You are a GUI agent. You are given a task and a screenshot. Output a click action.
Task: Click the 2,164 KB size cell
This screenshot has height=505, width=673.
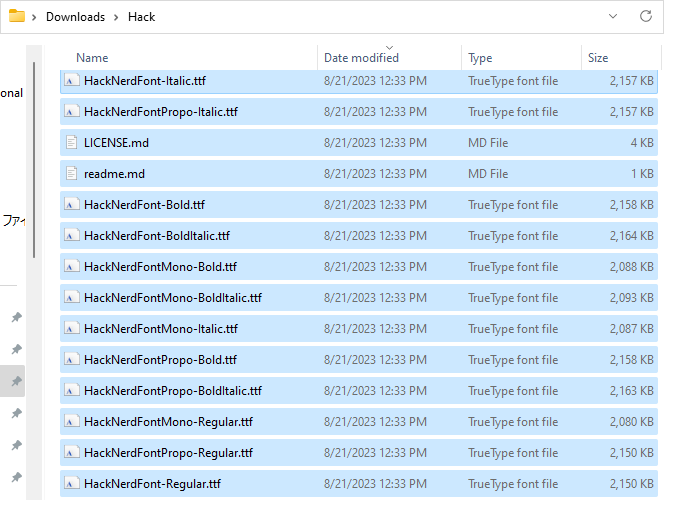[x=632, y=236]
